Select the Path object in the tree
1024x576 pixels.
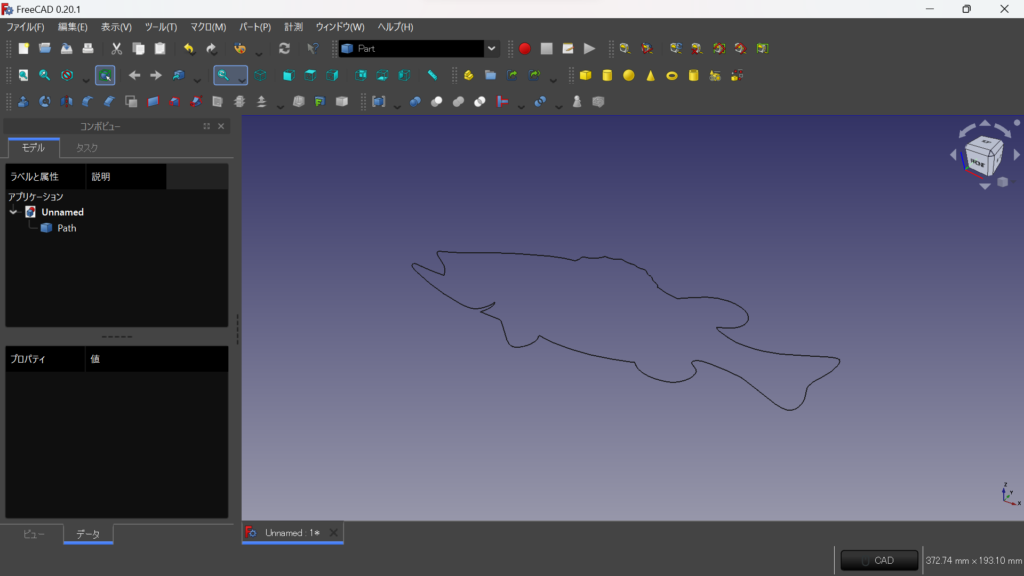click(66, 228)
